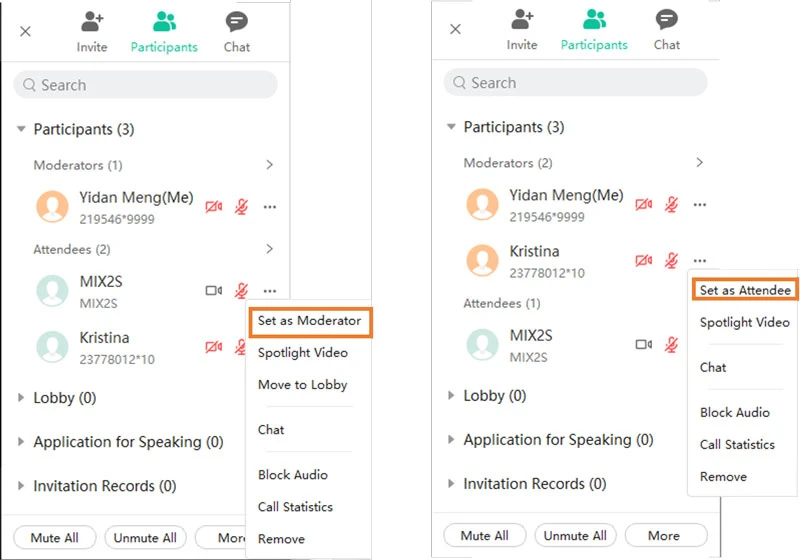Select "Set as Moderator" from the context menu
The image size is (800, 560).
coord(309,321)
